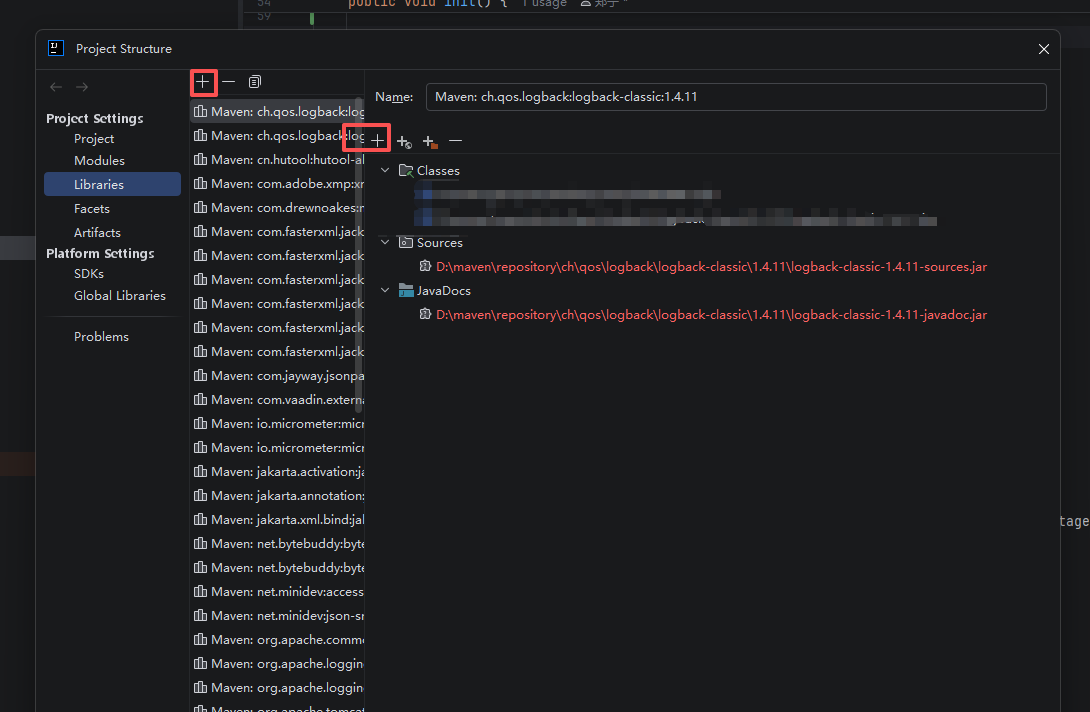
Task: Select the logback-classic sources jar path
Action: 711,266
